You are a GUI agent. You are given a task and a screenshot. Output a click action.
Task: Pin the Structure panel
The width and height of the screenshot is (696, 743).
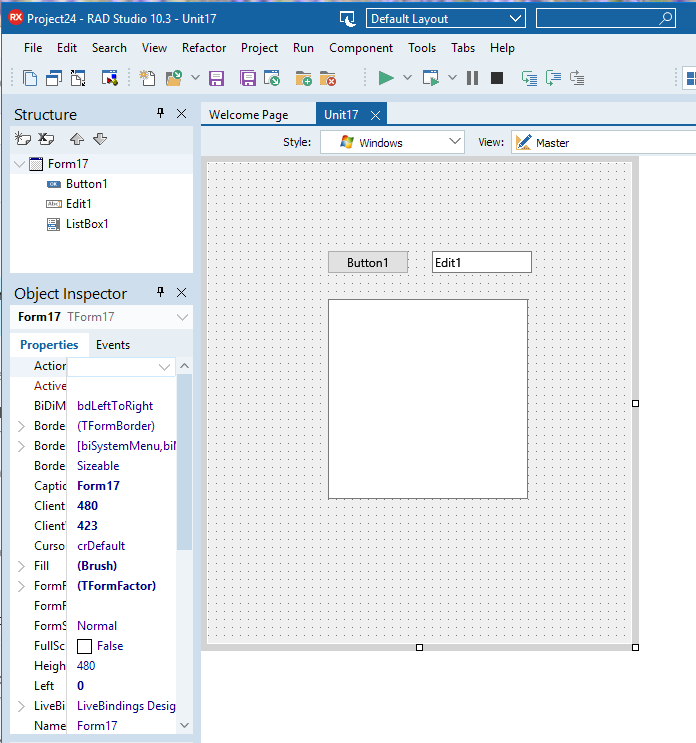coord(160,114)
